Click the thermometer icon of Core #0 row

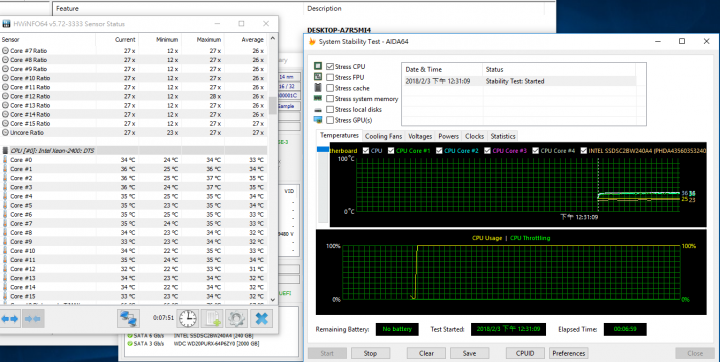click(x=6, y=160)
